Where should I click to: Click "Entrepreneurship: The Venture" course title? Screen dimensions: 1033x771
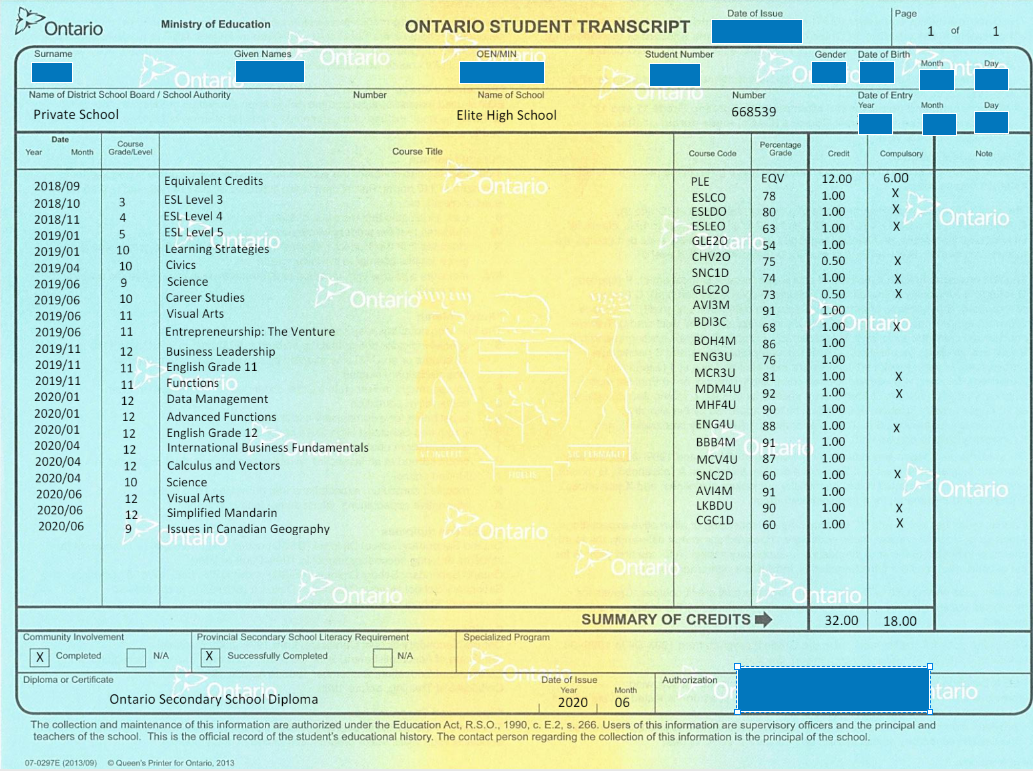coord(250,332)
